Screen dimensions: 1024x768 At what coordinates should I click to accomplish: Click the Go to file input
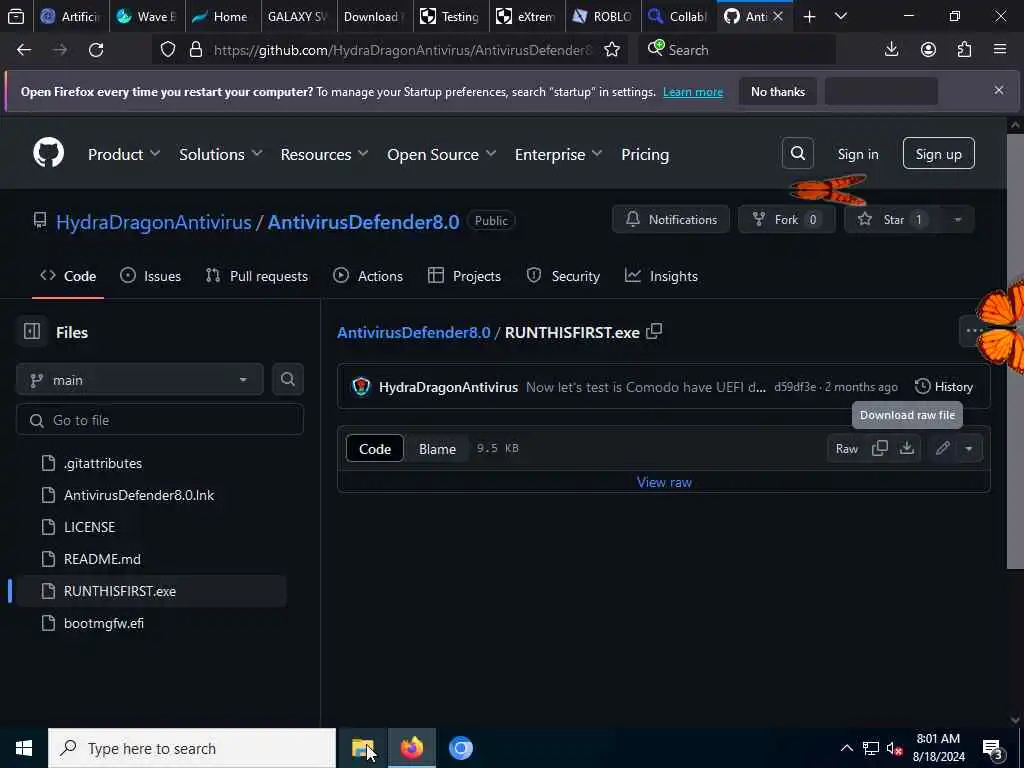[160, 420]
